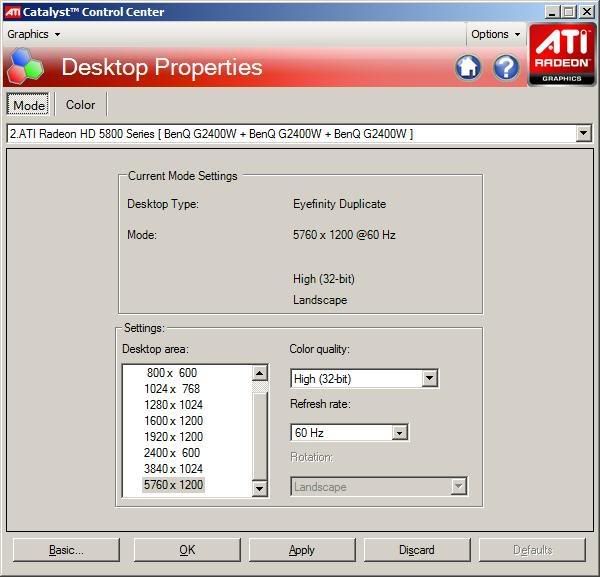Select 1600 x 1200 desktop area
The height and width of the screenshot is (577, 600).
(173, 421)
